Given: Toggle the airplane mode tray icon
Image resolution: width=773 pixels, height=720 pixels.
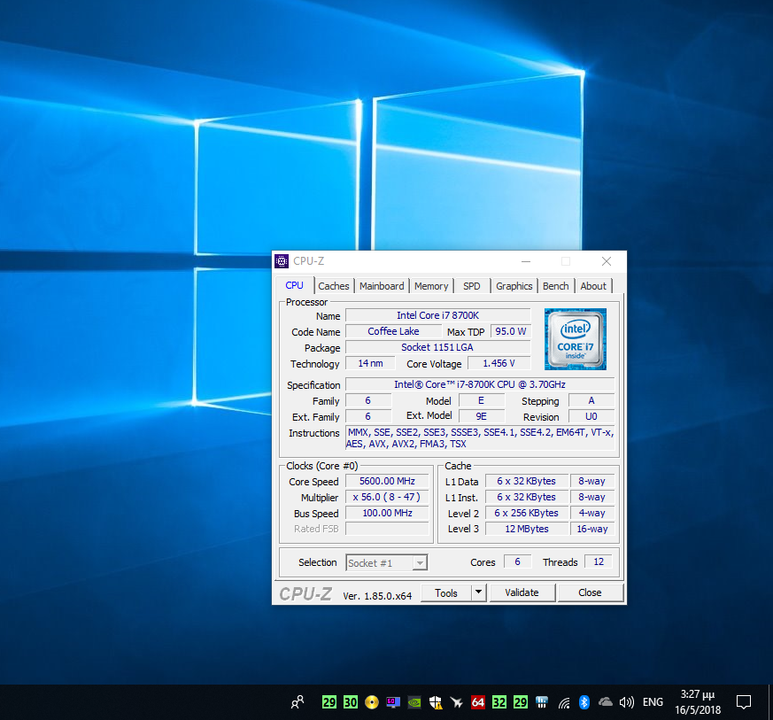Looking at the screenshot, I should coord(457,702).
